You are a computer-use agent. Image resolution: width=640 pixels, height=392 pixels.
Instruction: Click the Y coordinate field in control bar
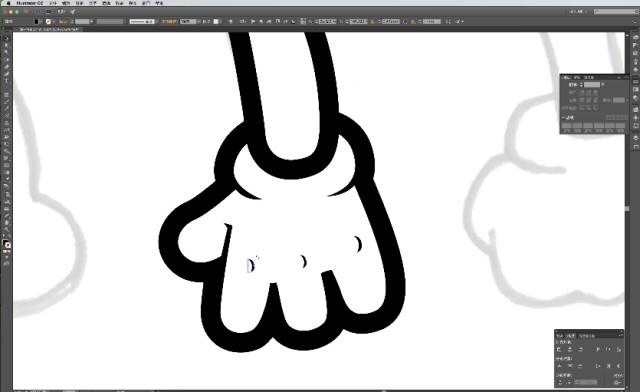[358, 21]
